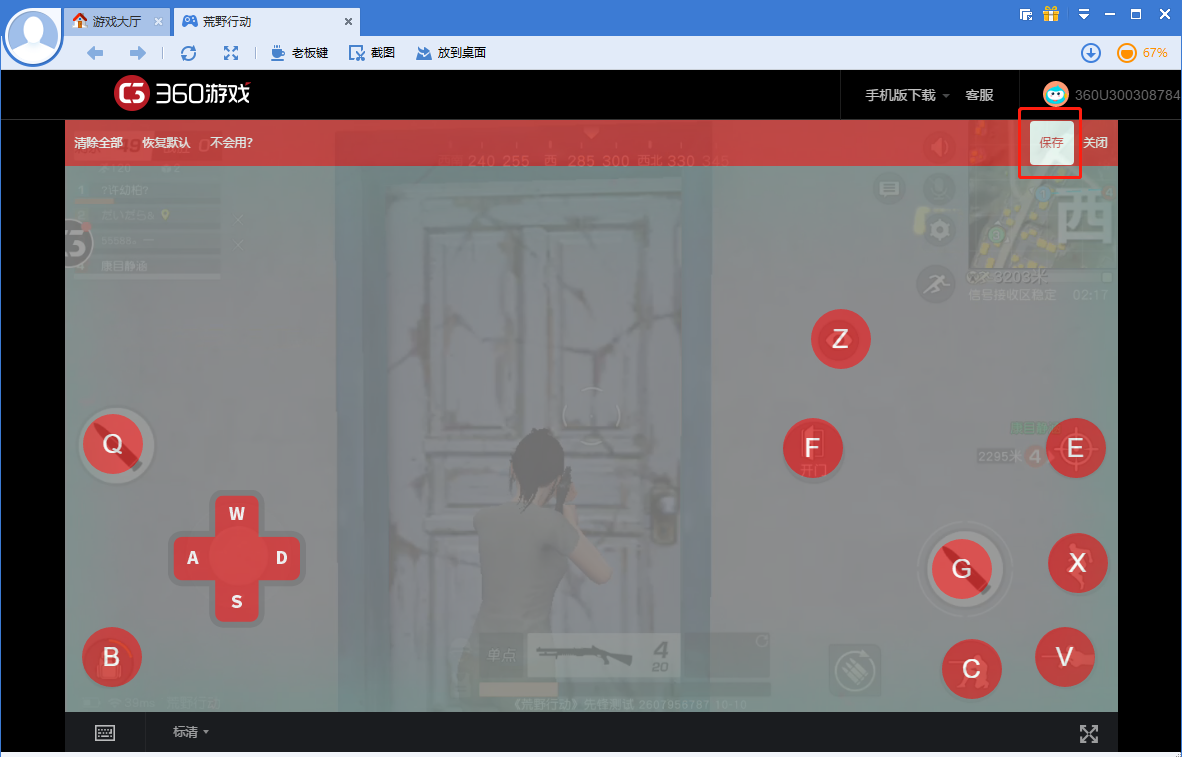The height and width of the screenshot is (757, 1182).
Task: Enter fullscreen with the expand arrows icon
Action: [x=1089, y=734]
